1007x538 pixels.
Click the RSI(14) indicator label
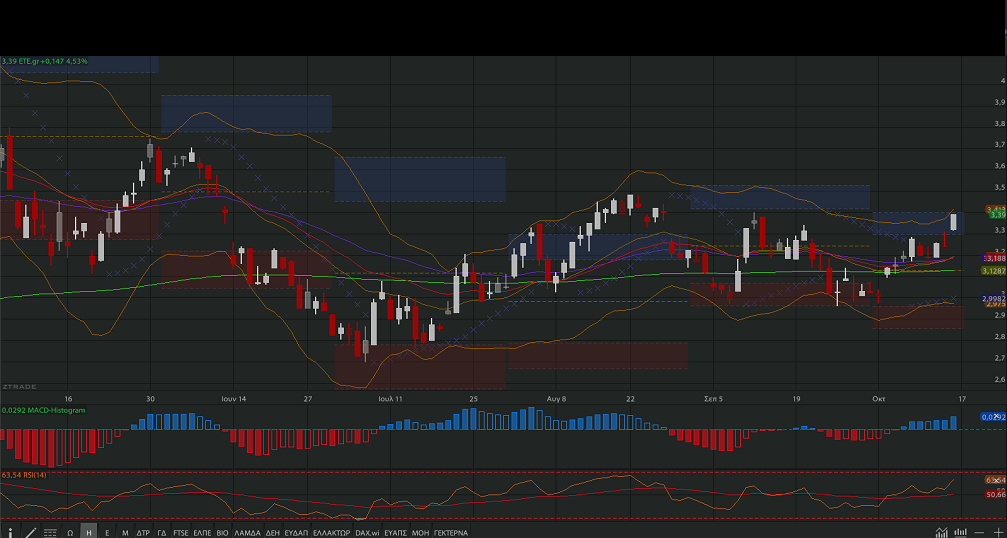tap(24, 474)
